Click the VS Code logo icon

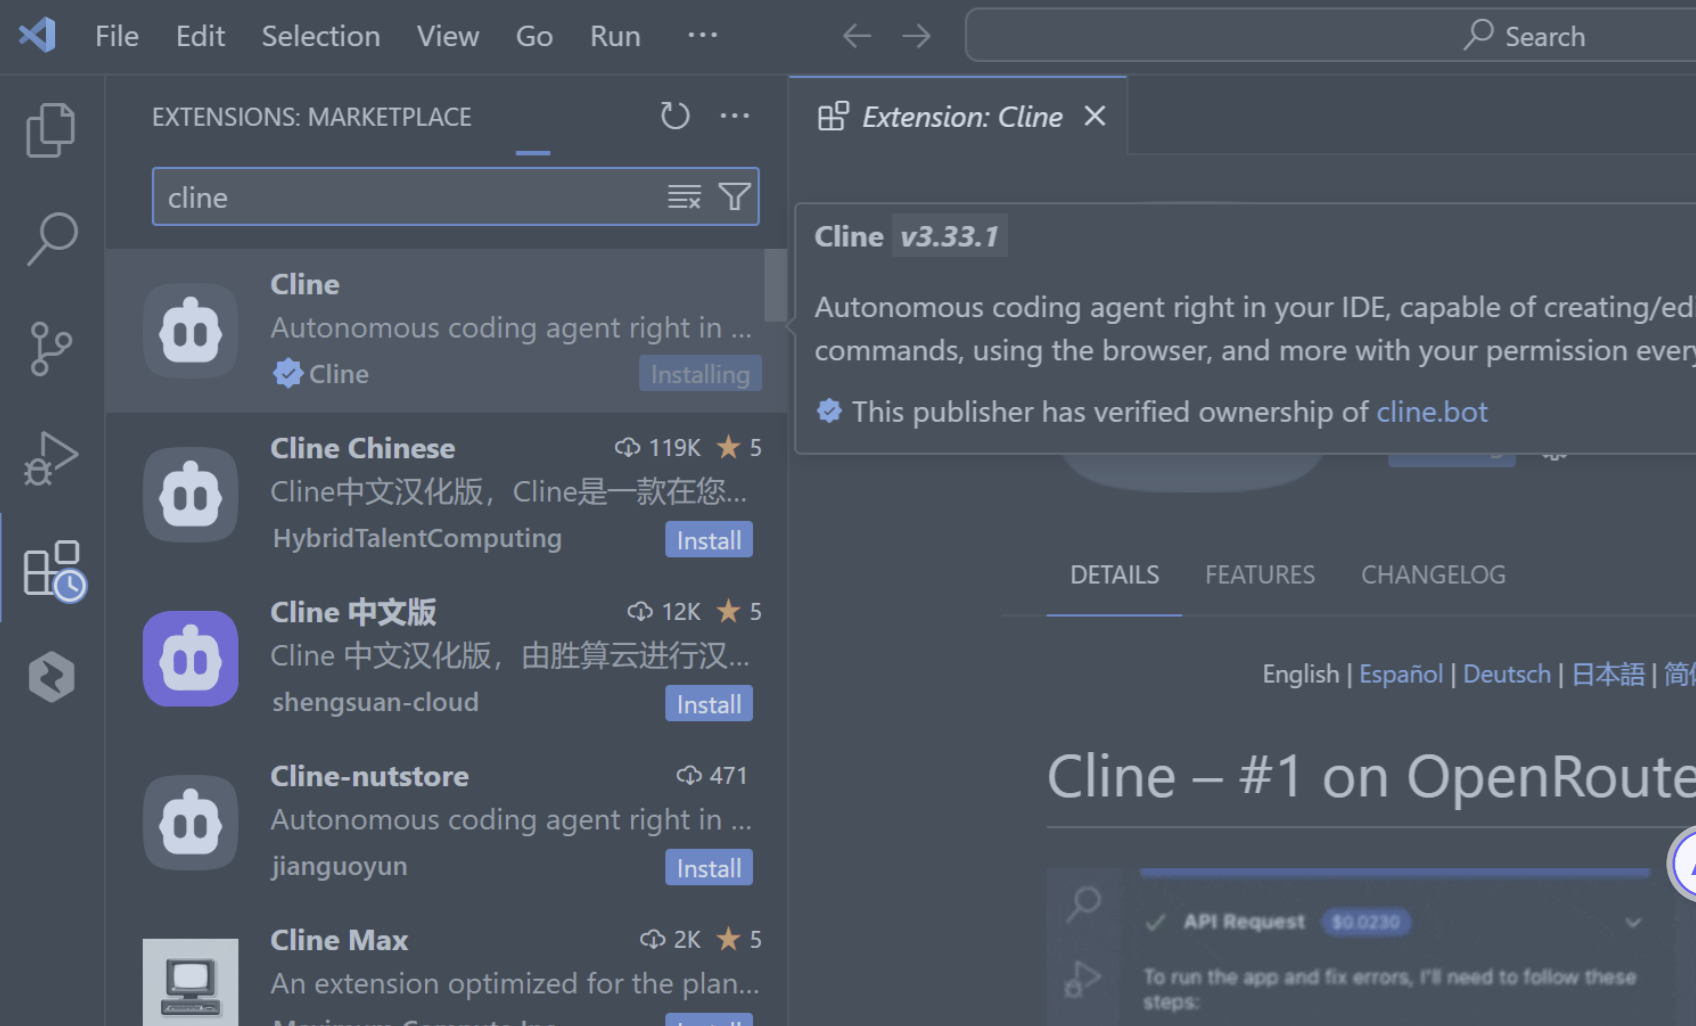tap(37, 36)
